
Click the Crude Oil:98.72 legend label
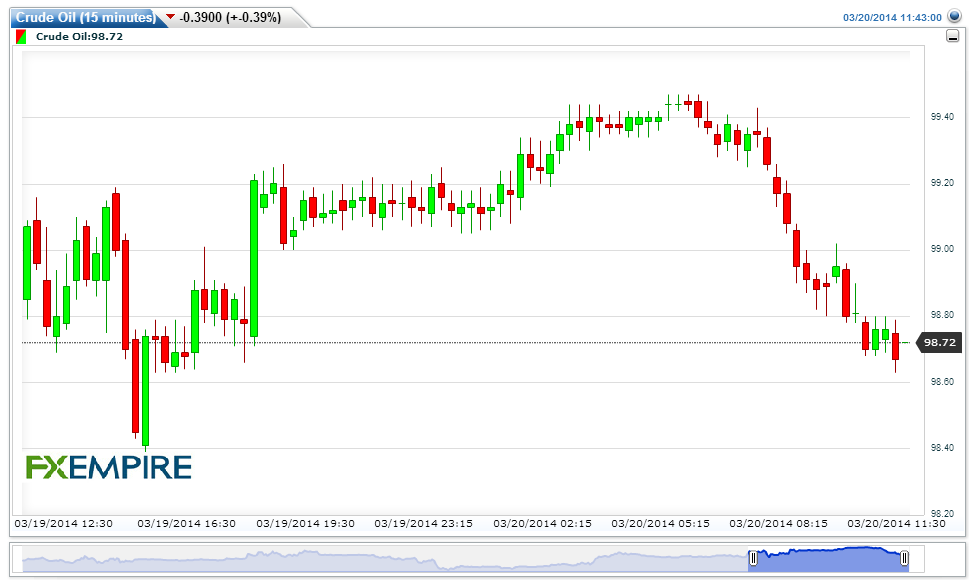[79, 37]
